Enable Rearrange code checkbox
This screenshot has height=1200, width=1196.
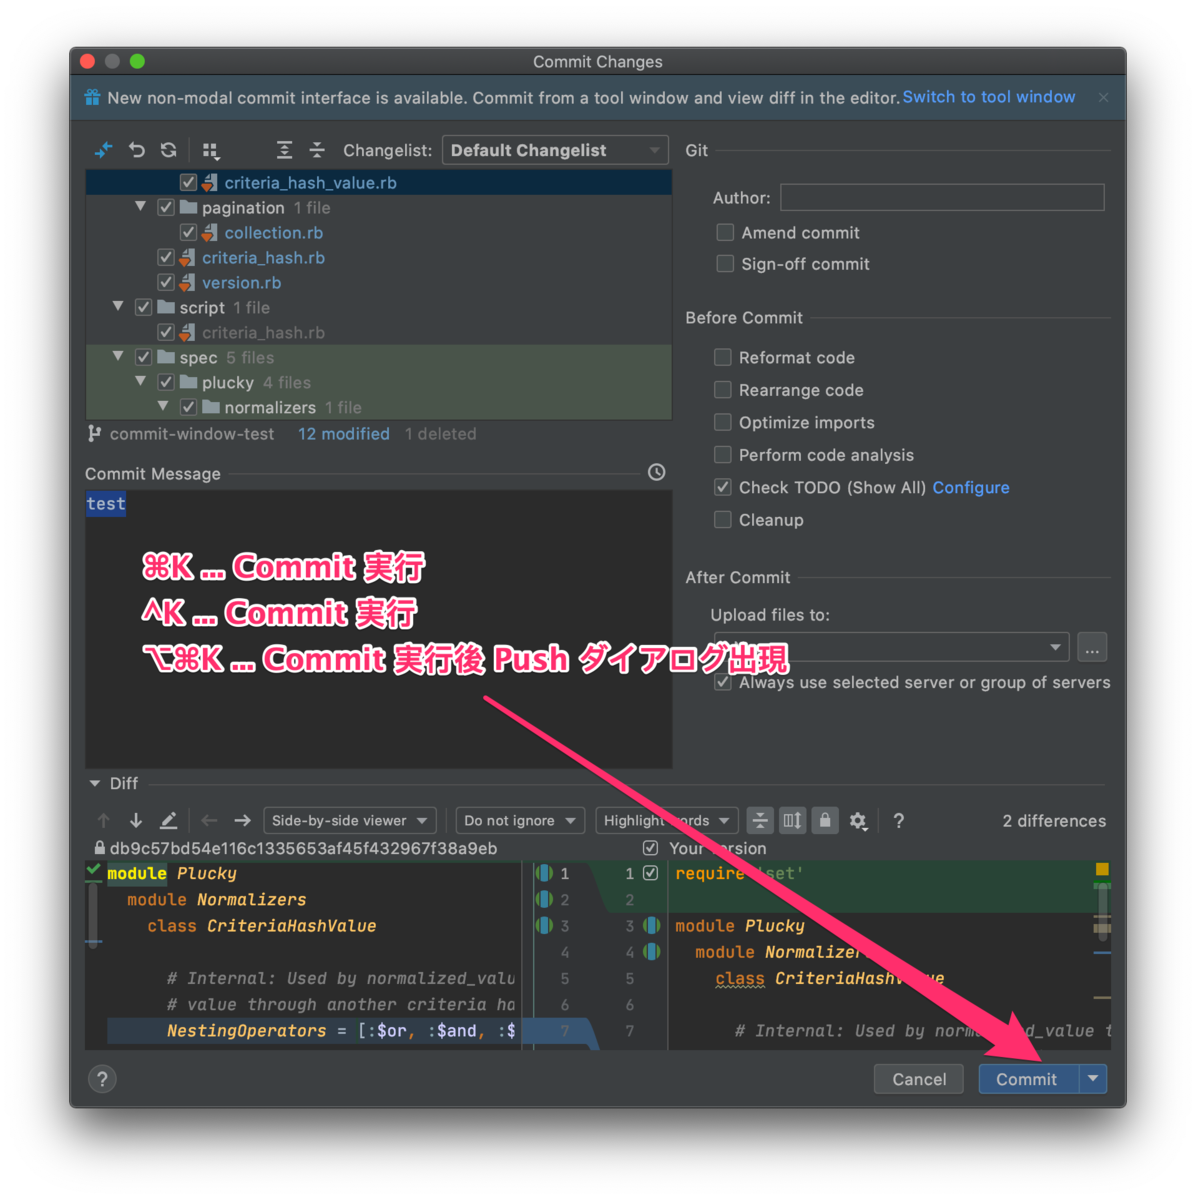722,390
